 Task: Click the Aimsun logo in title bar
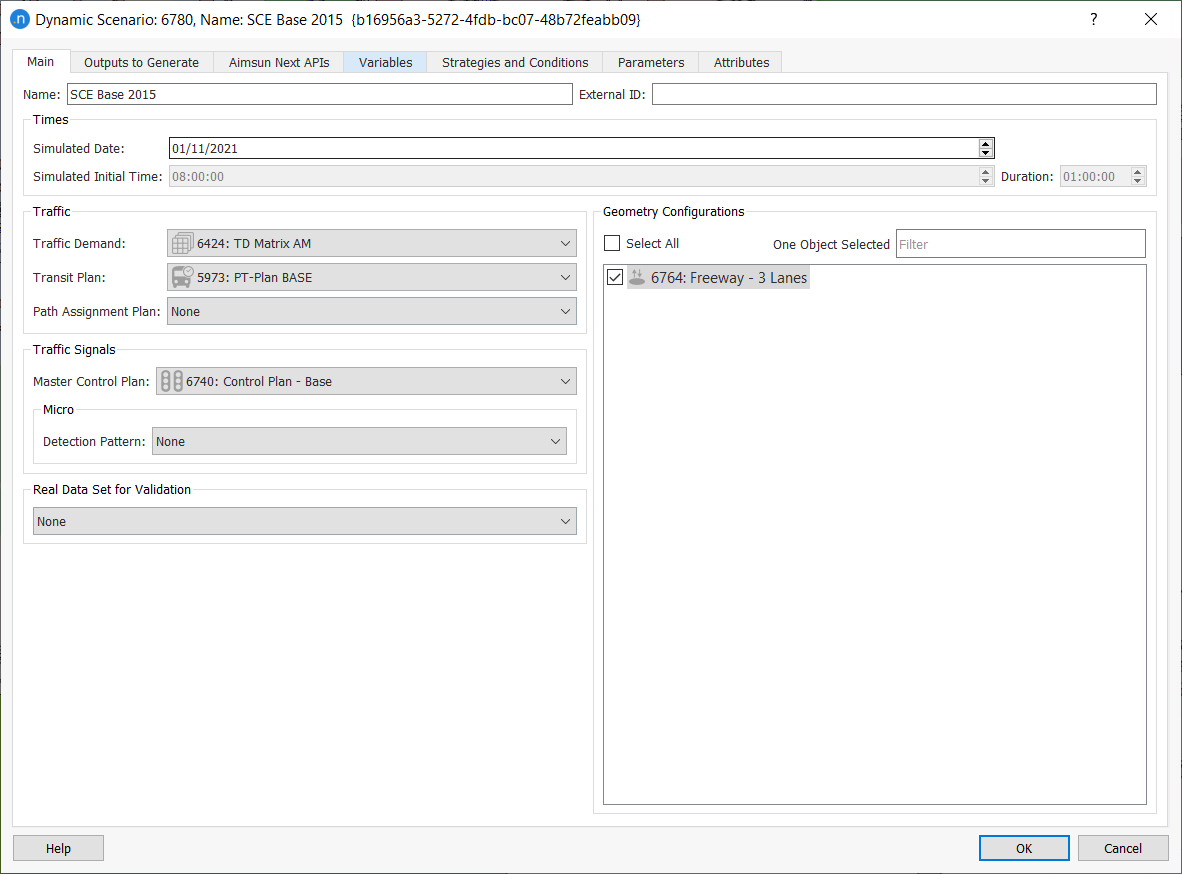(x=19, y=19)
